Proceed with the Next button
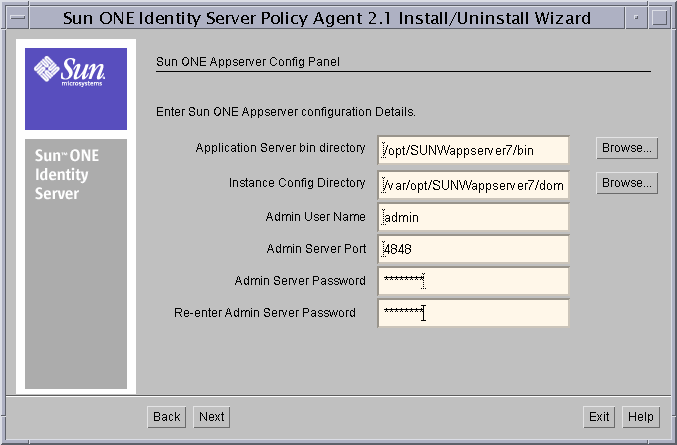The width and height of the screenshot is (677, 445). [x=212, y=417]
